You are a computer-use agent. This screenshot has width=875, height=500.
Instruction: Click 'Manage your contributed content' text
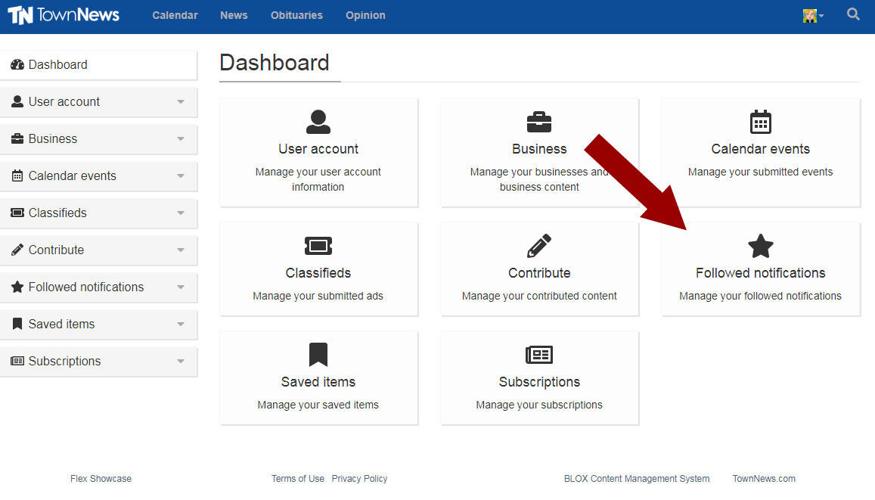pos(539,296)
